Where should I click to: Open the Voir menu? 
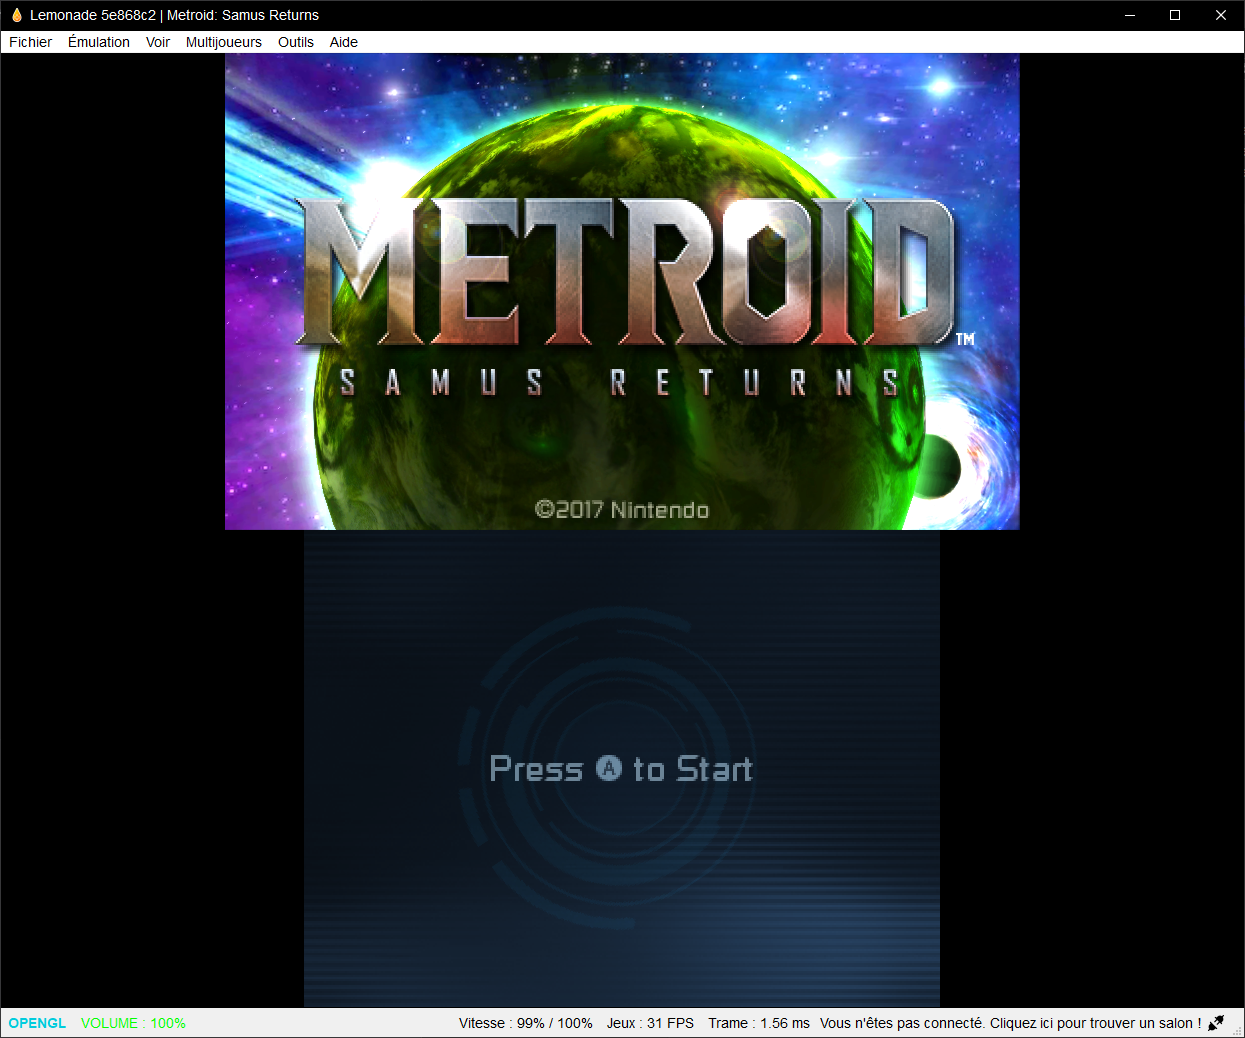158,42
